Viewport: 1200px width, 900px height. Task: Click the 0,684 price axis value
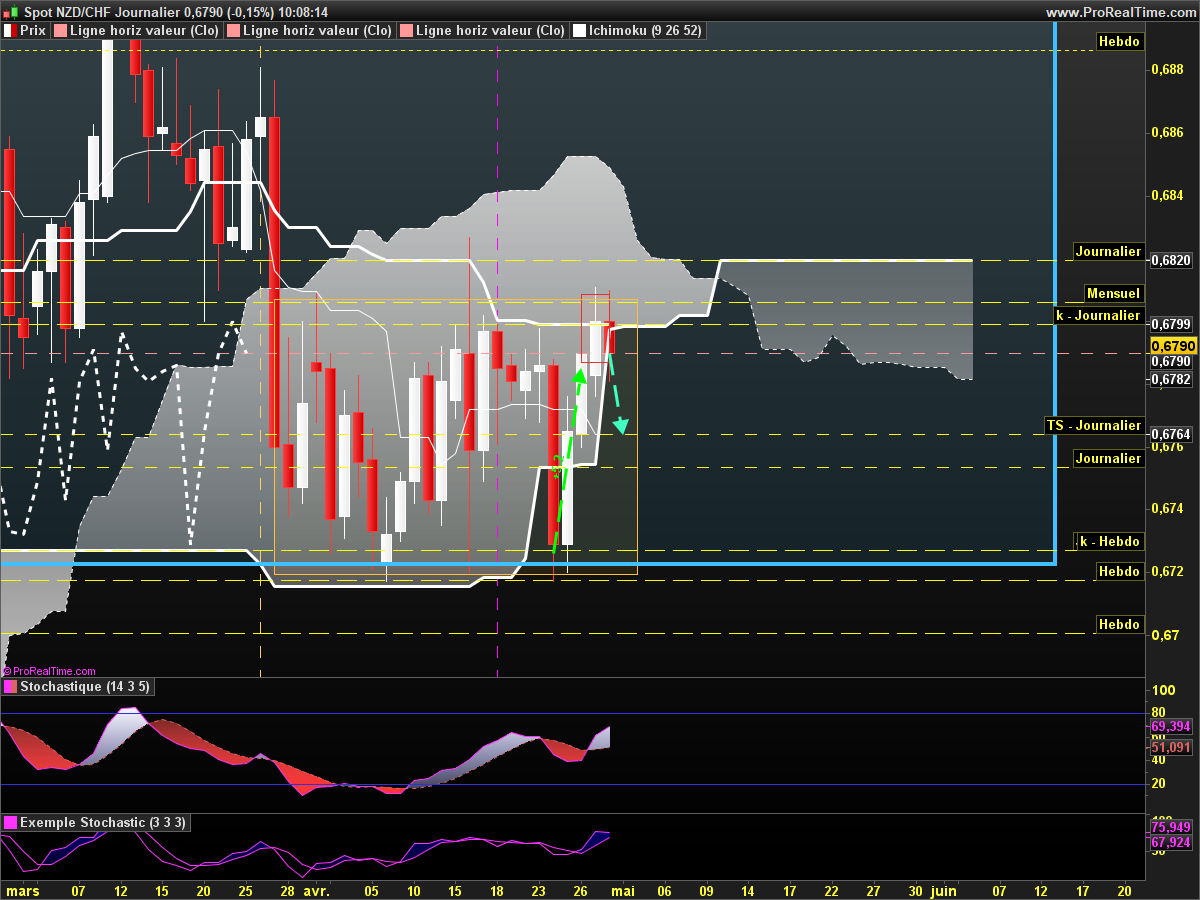coord(1166,196)
